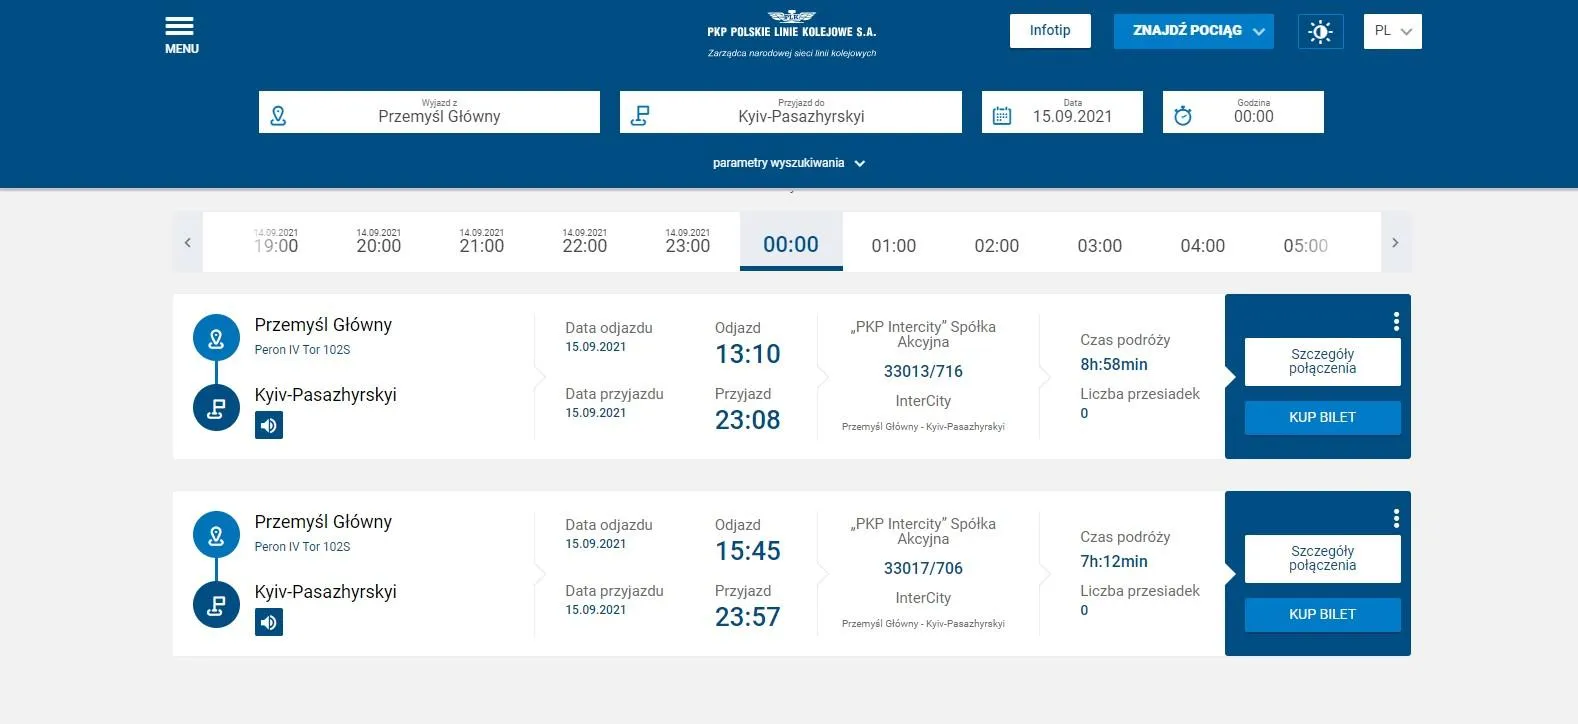
Task: Select the 01:00 time tab
Action: point(893,245)
